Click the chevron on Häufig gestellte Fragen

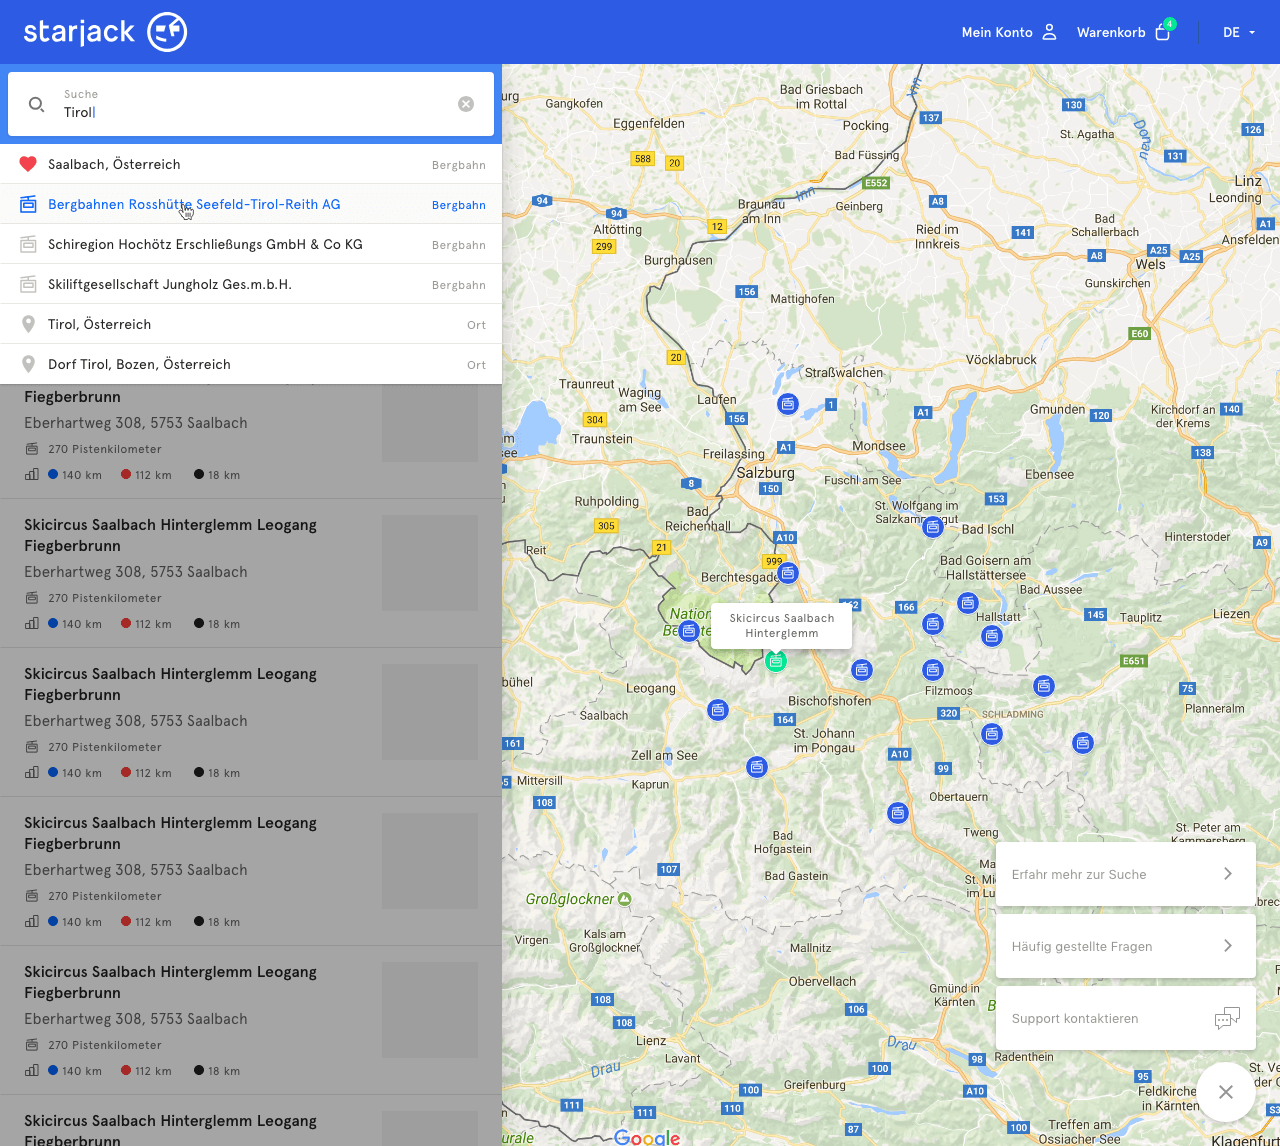tap(1228, 946)
